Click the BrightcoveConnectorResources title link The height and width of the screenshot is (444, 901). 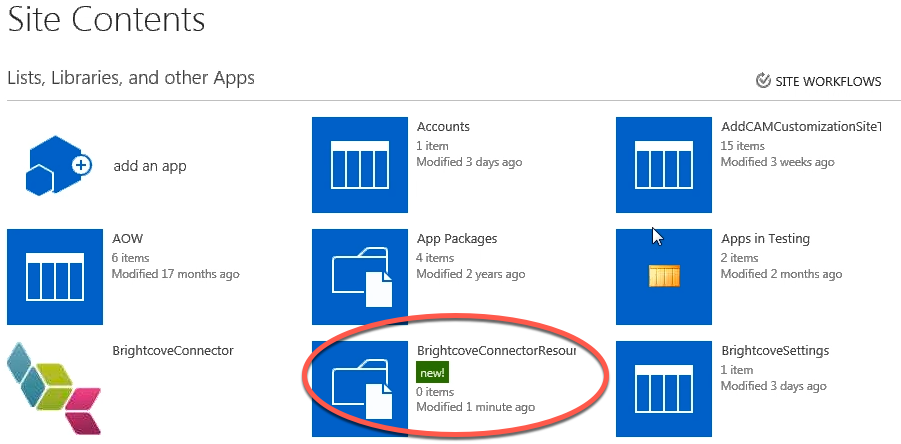point(496,351)
